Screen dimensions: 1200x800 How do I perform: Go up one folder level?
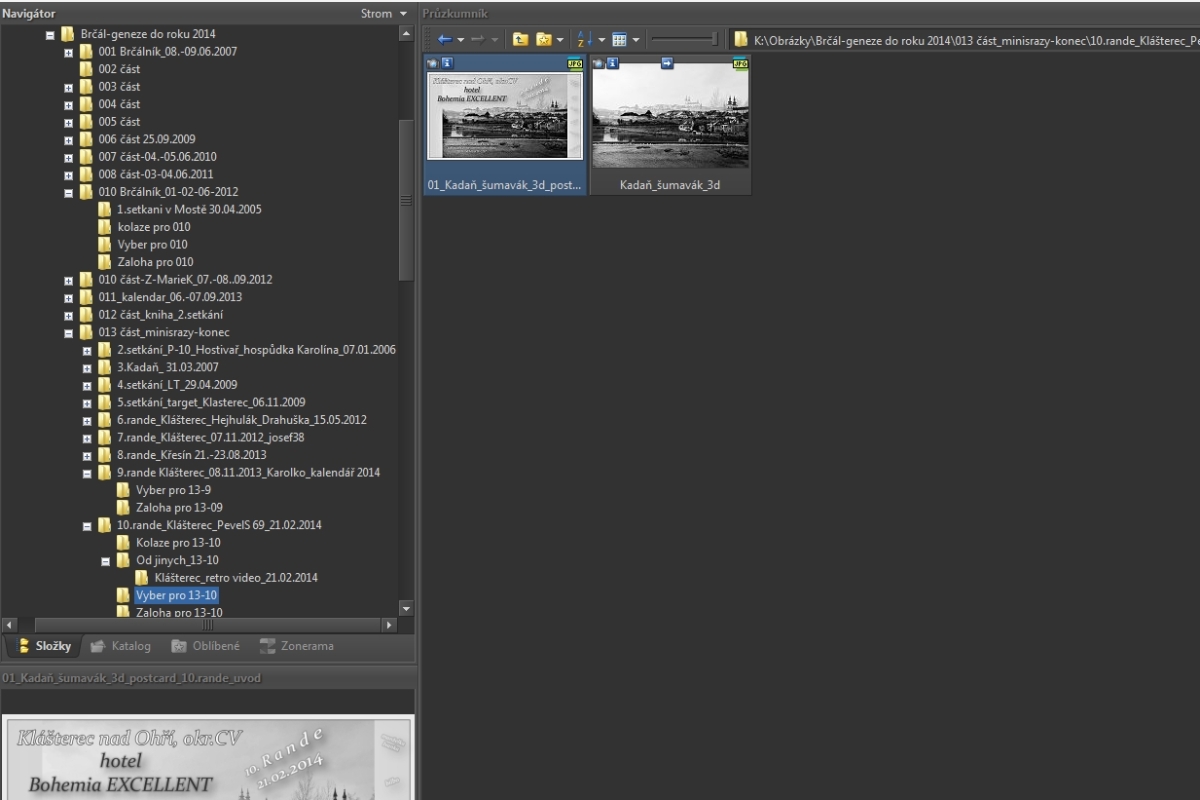click(x=521, y=39)
